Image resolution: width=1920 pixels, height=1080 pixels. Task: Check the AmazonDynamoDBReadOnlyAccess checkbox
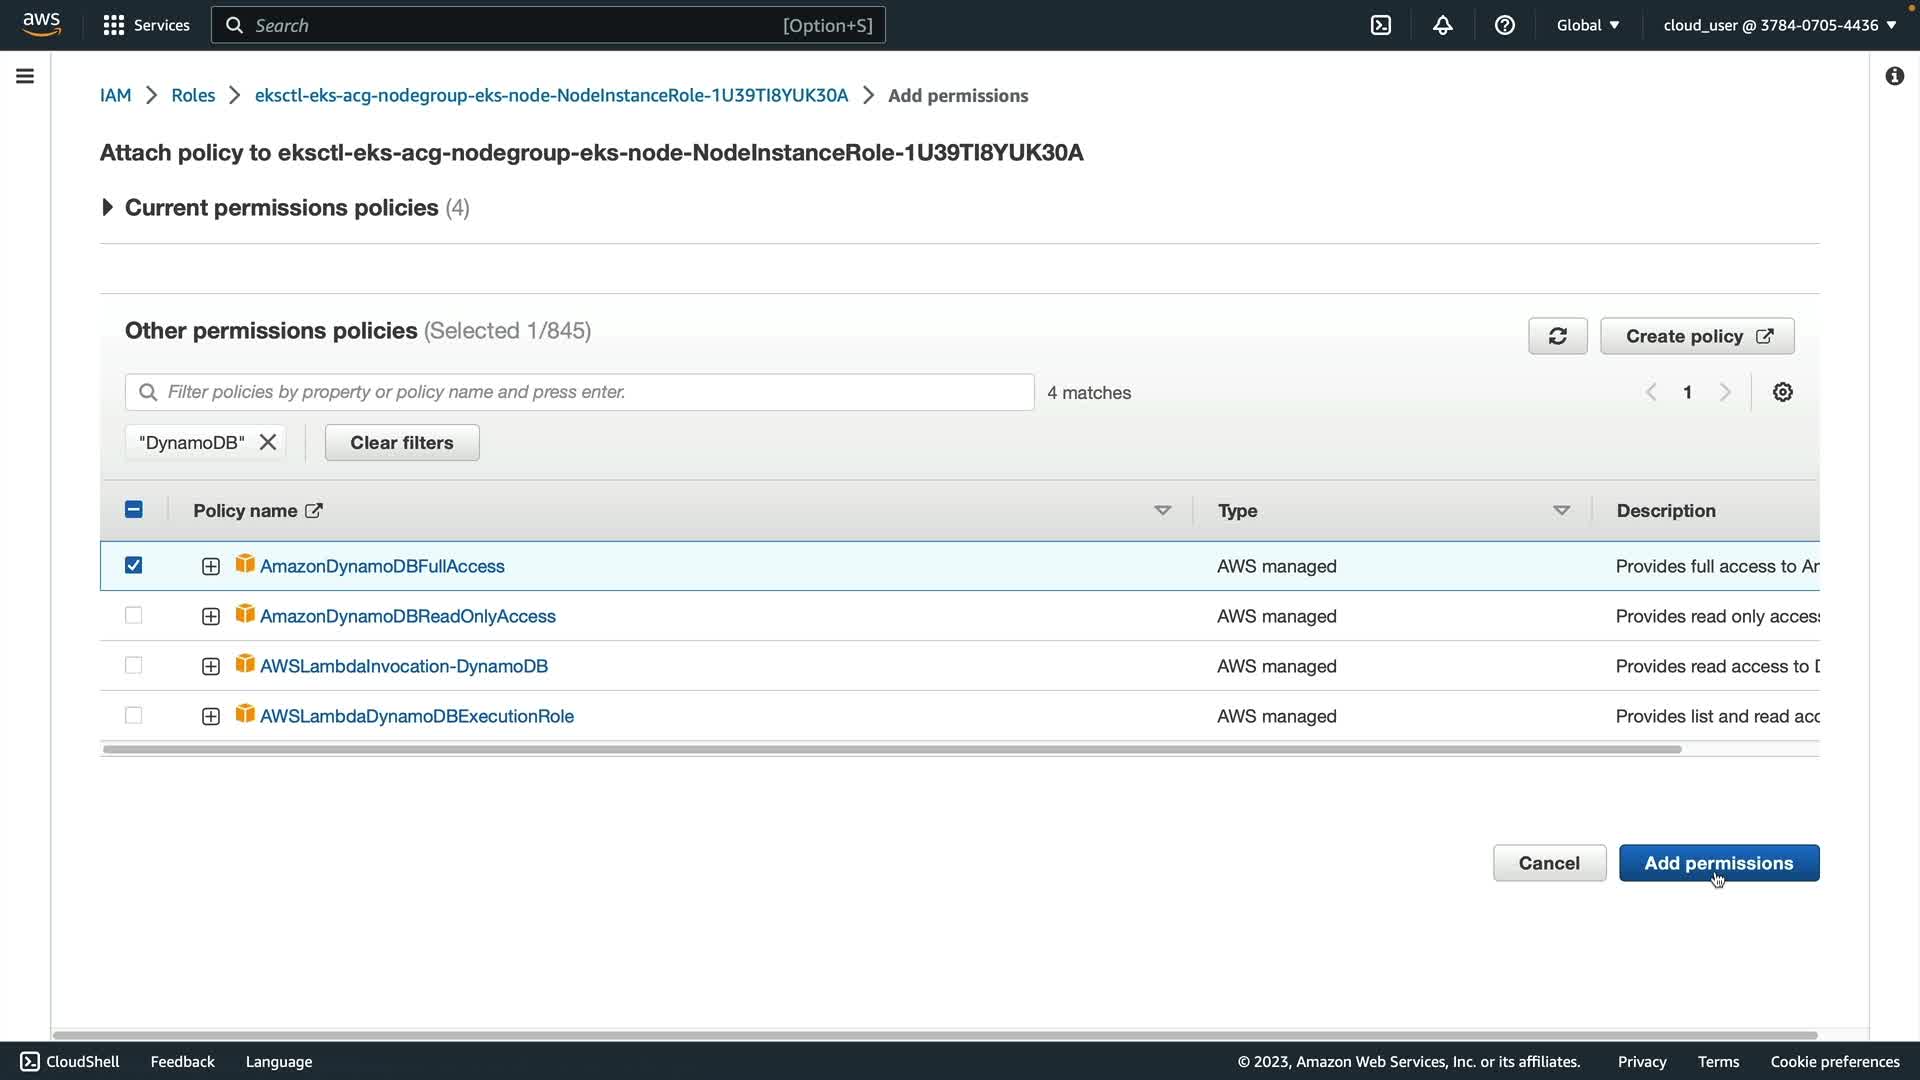[133, 615]
